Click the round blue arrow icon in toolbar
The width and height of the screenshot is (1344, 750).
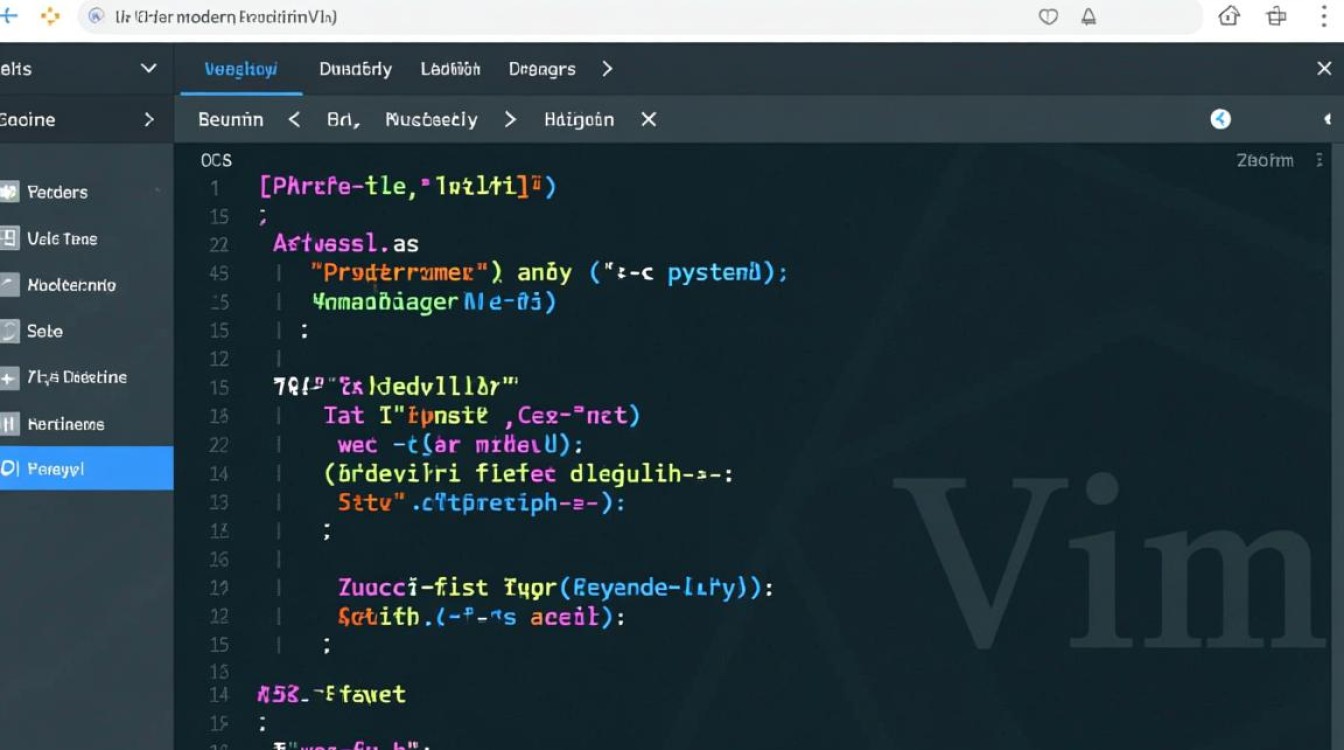point(1220,119)
